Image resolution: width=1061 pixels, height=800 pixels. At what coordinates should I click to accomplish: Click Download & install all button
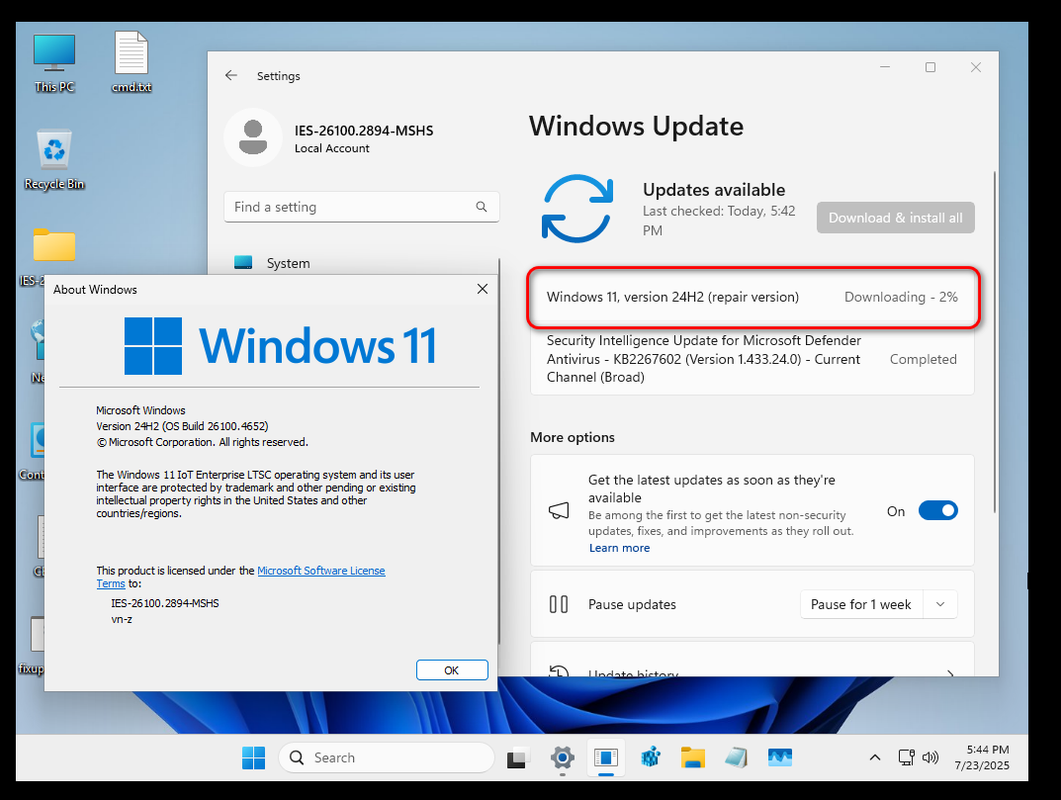pos(895,218)
